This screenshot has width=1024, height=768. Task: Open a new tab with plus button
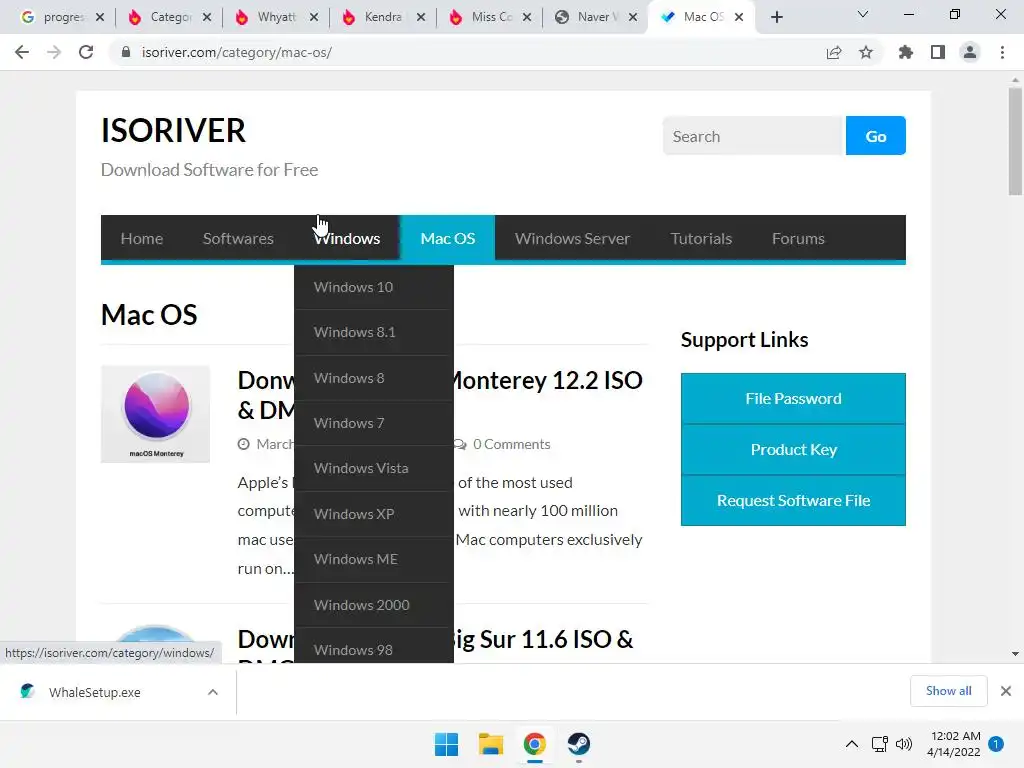pyautogui.click(x=776, y=17)
